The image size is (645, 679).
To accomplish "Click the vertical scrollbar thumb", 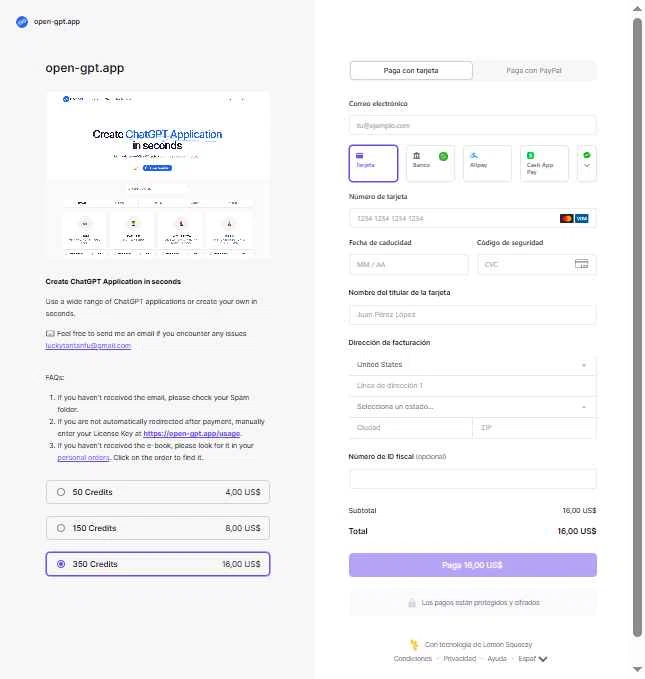I will pos(637,327).
